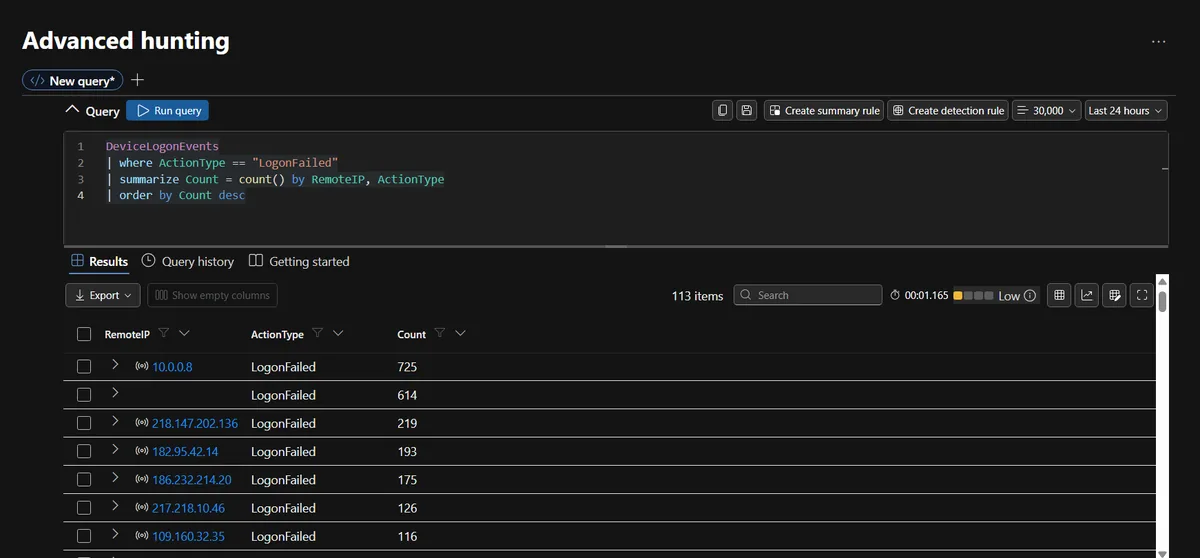This screenshot has width=1200, height=558.
Task: Select the New query* tab
Action: tap(73, 81)
